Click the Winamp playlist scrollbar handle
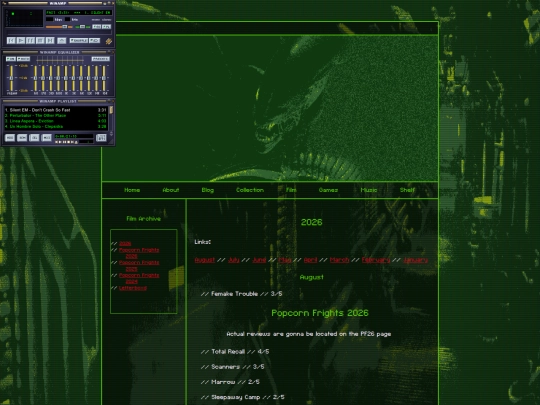 (x=111, y=110)
